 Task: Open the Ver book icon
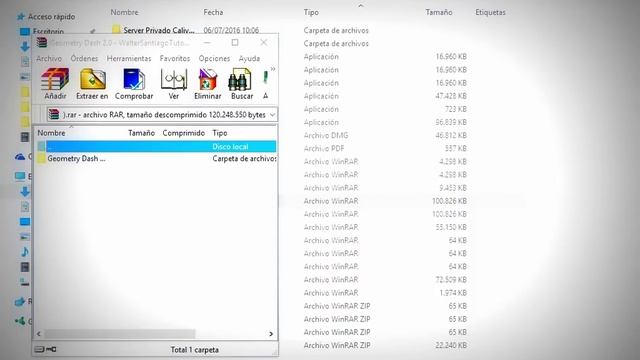[x=174, y=79]
